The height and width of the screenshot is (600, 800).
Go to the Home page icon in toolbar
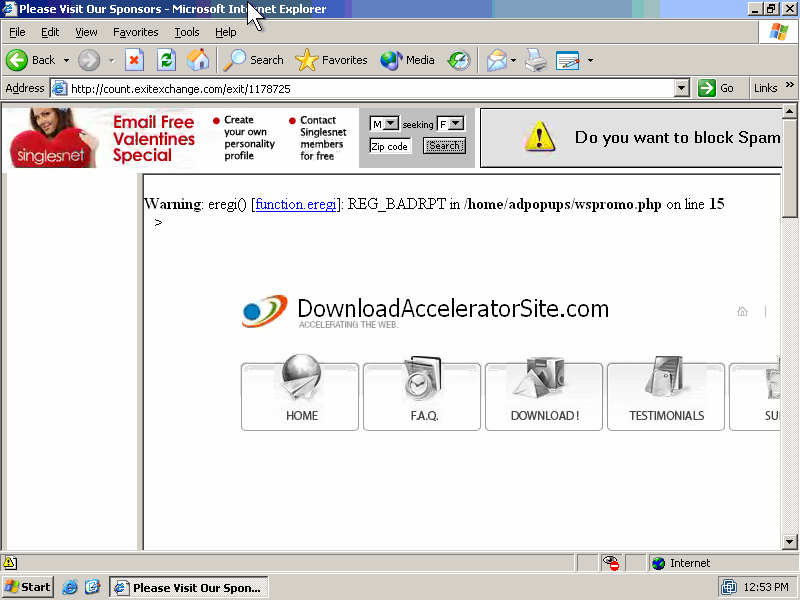click(x=198, y=60)
